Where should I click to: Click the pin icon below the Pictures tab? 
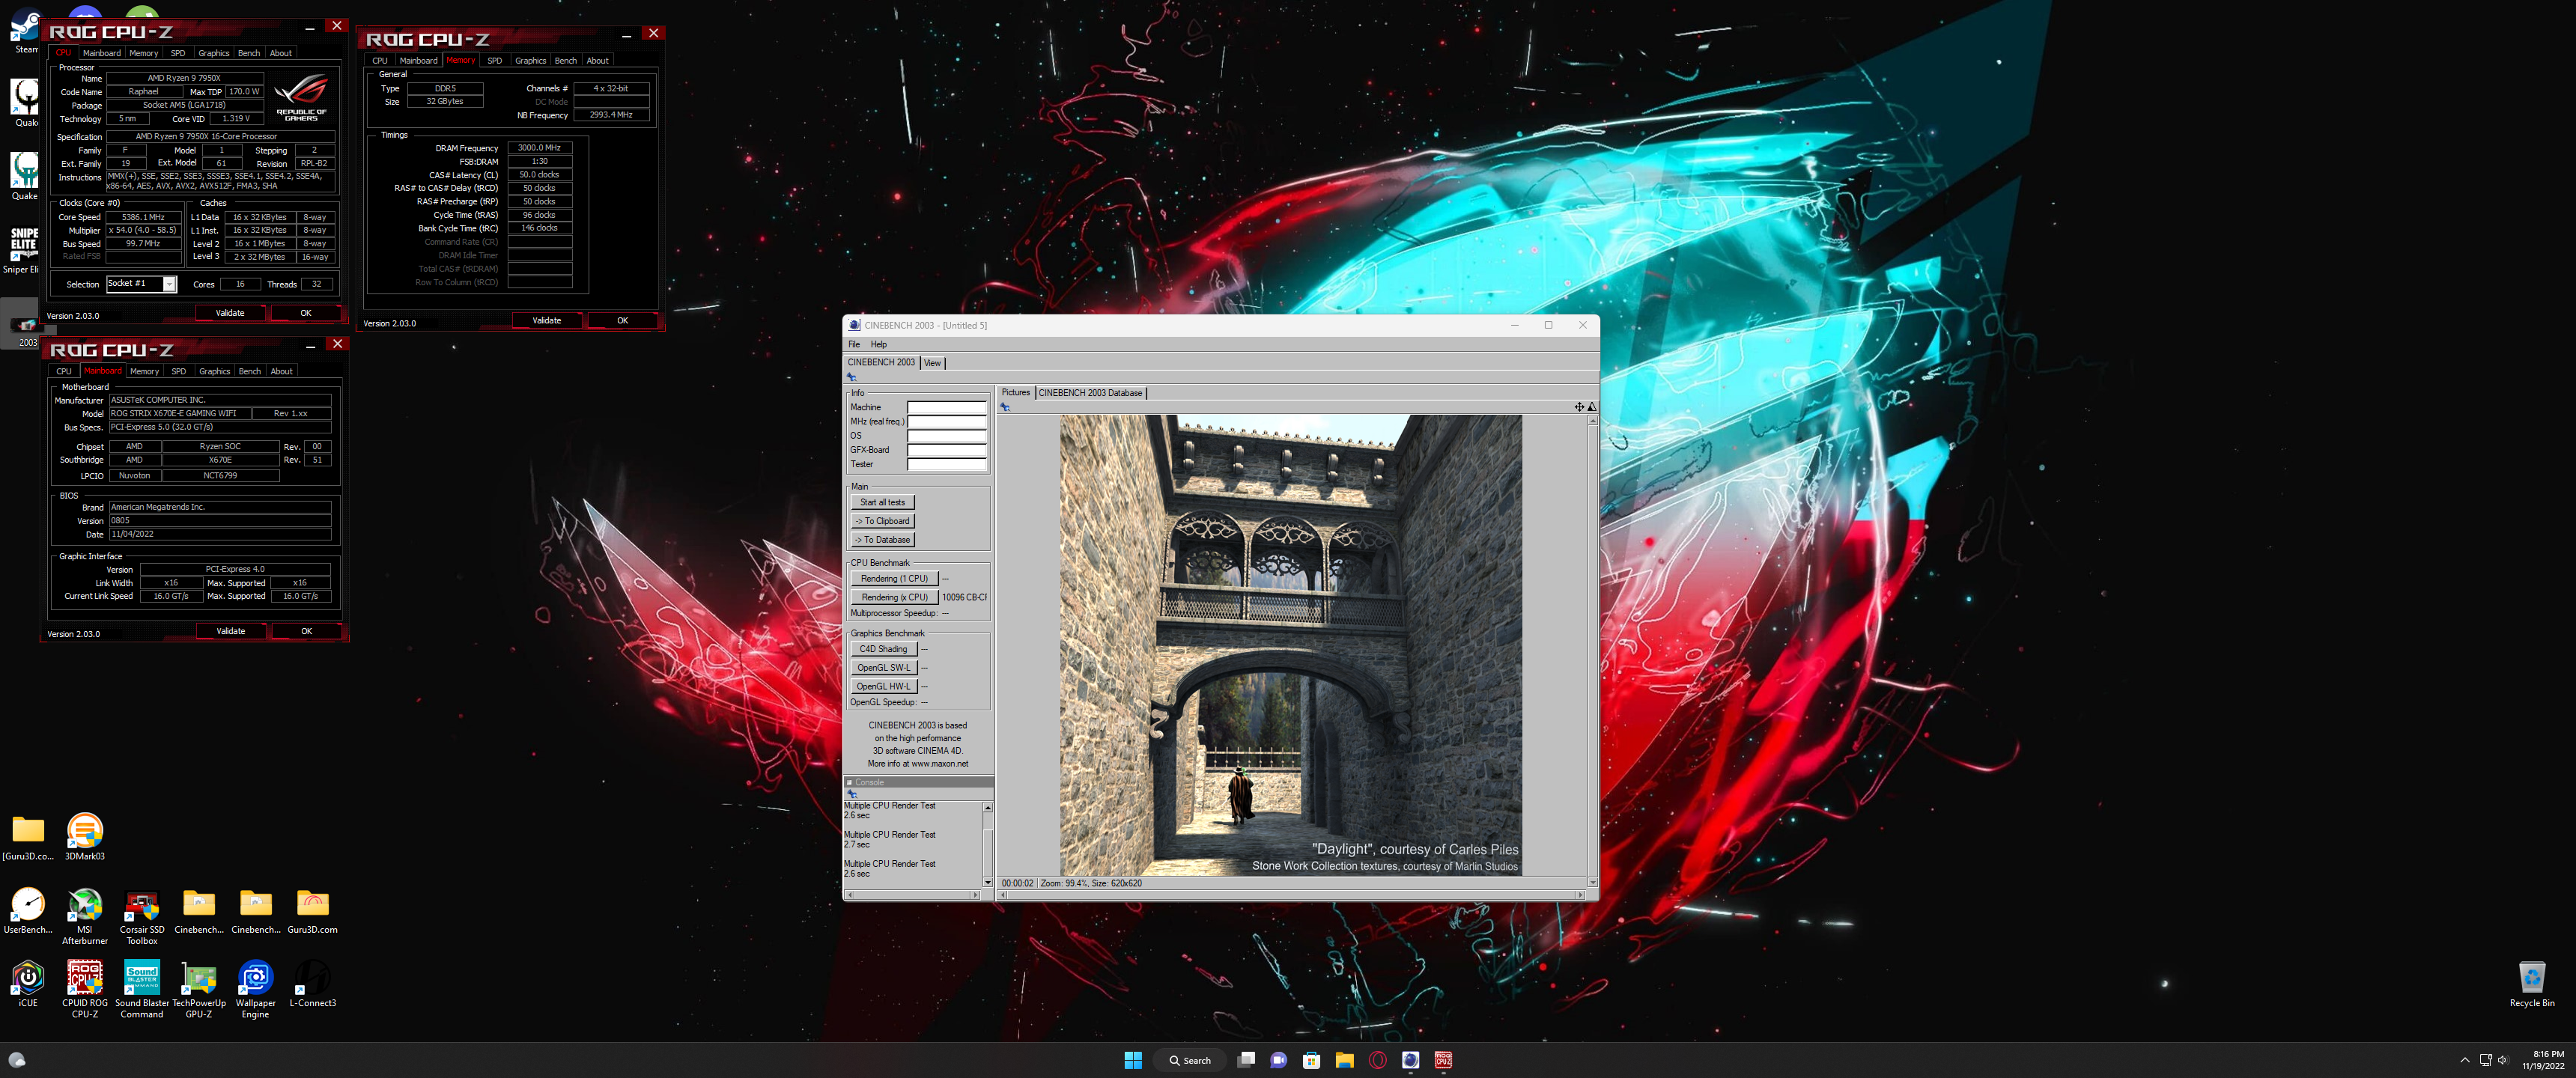click(x=1005, y=407)
